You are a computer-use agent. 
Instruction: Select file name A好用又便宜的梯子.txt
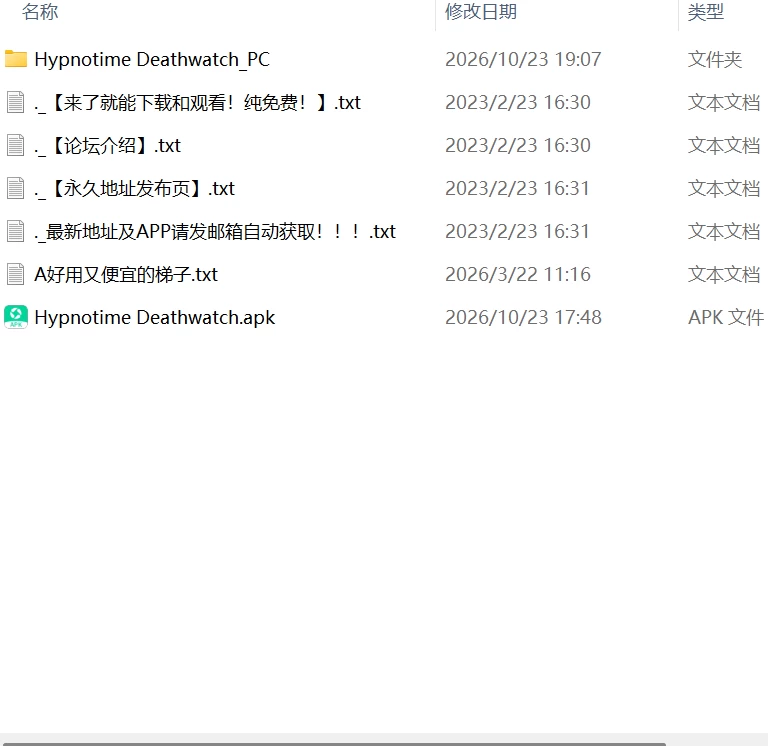click(126, 275)
